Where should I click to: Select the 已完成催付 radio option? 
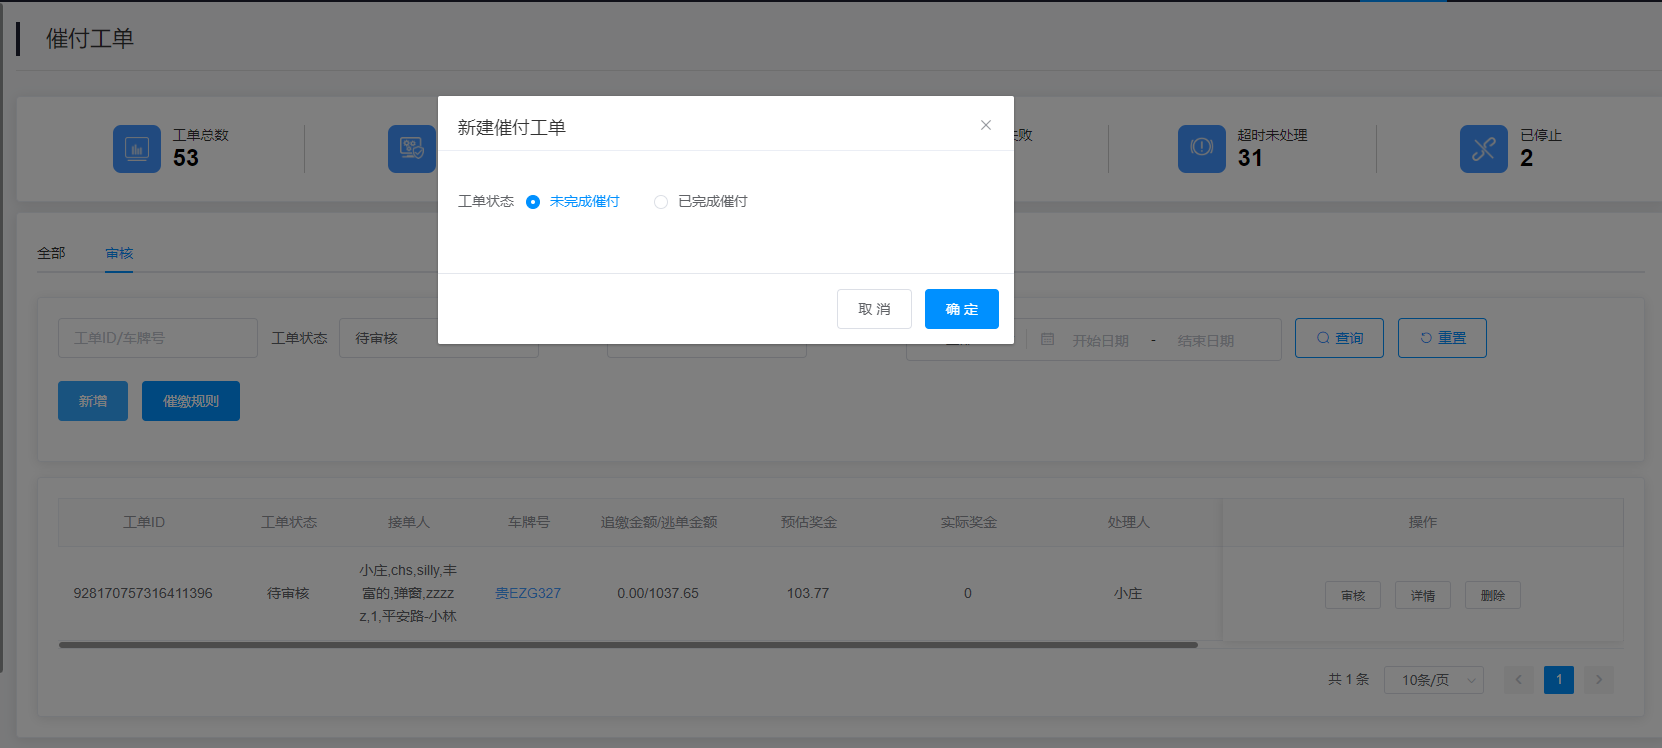pos(661,202)
